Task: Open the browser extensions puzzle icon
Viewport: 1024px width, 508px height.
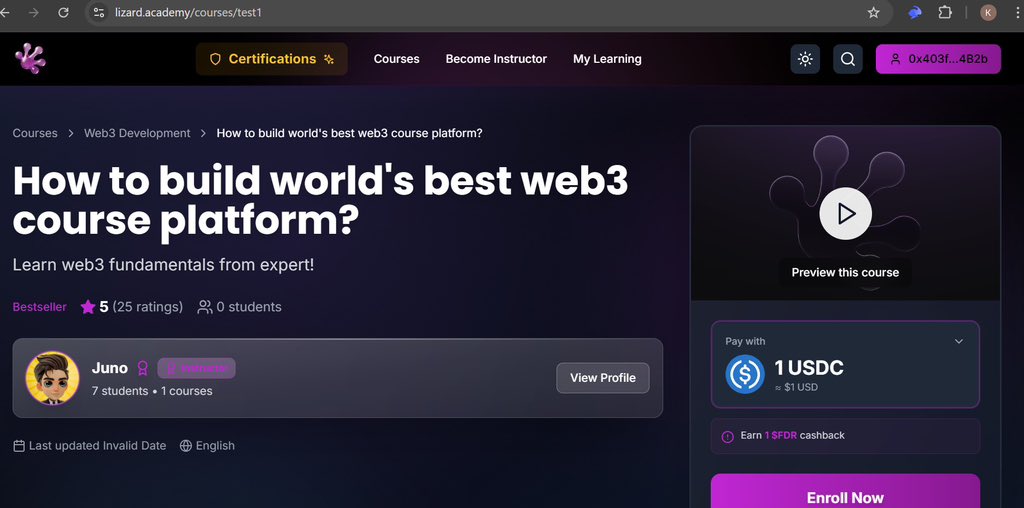Action: 945,12
